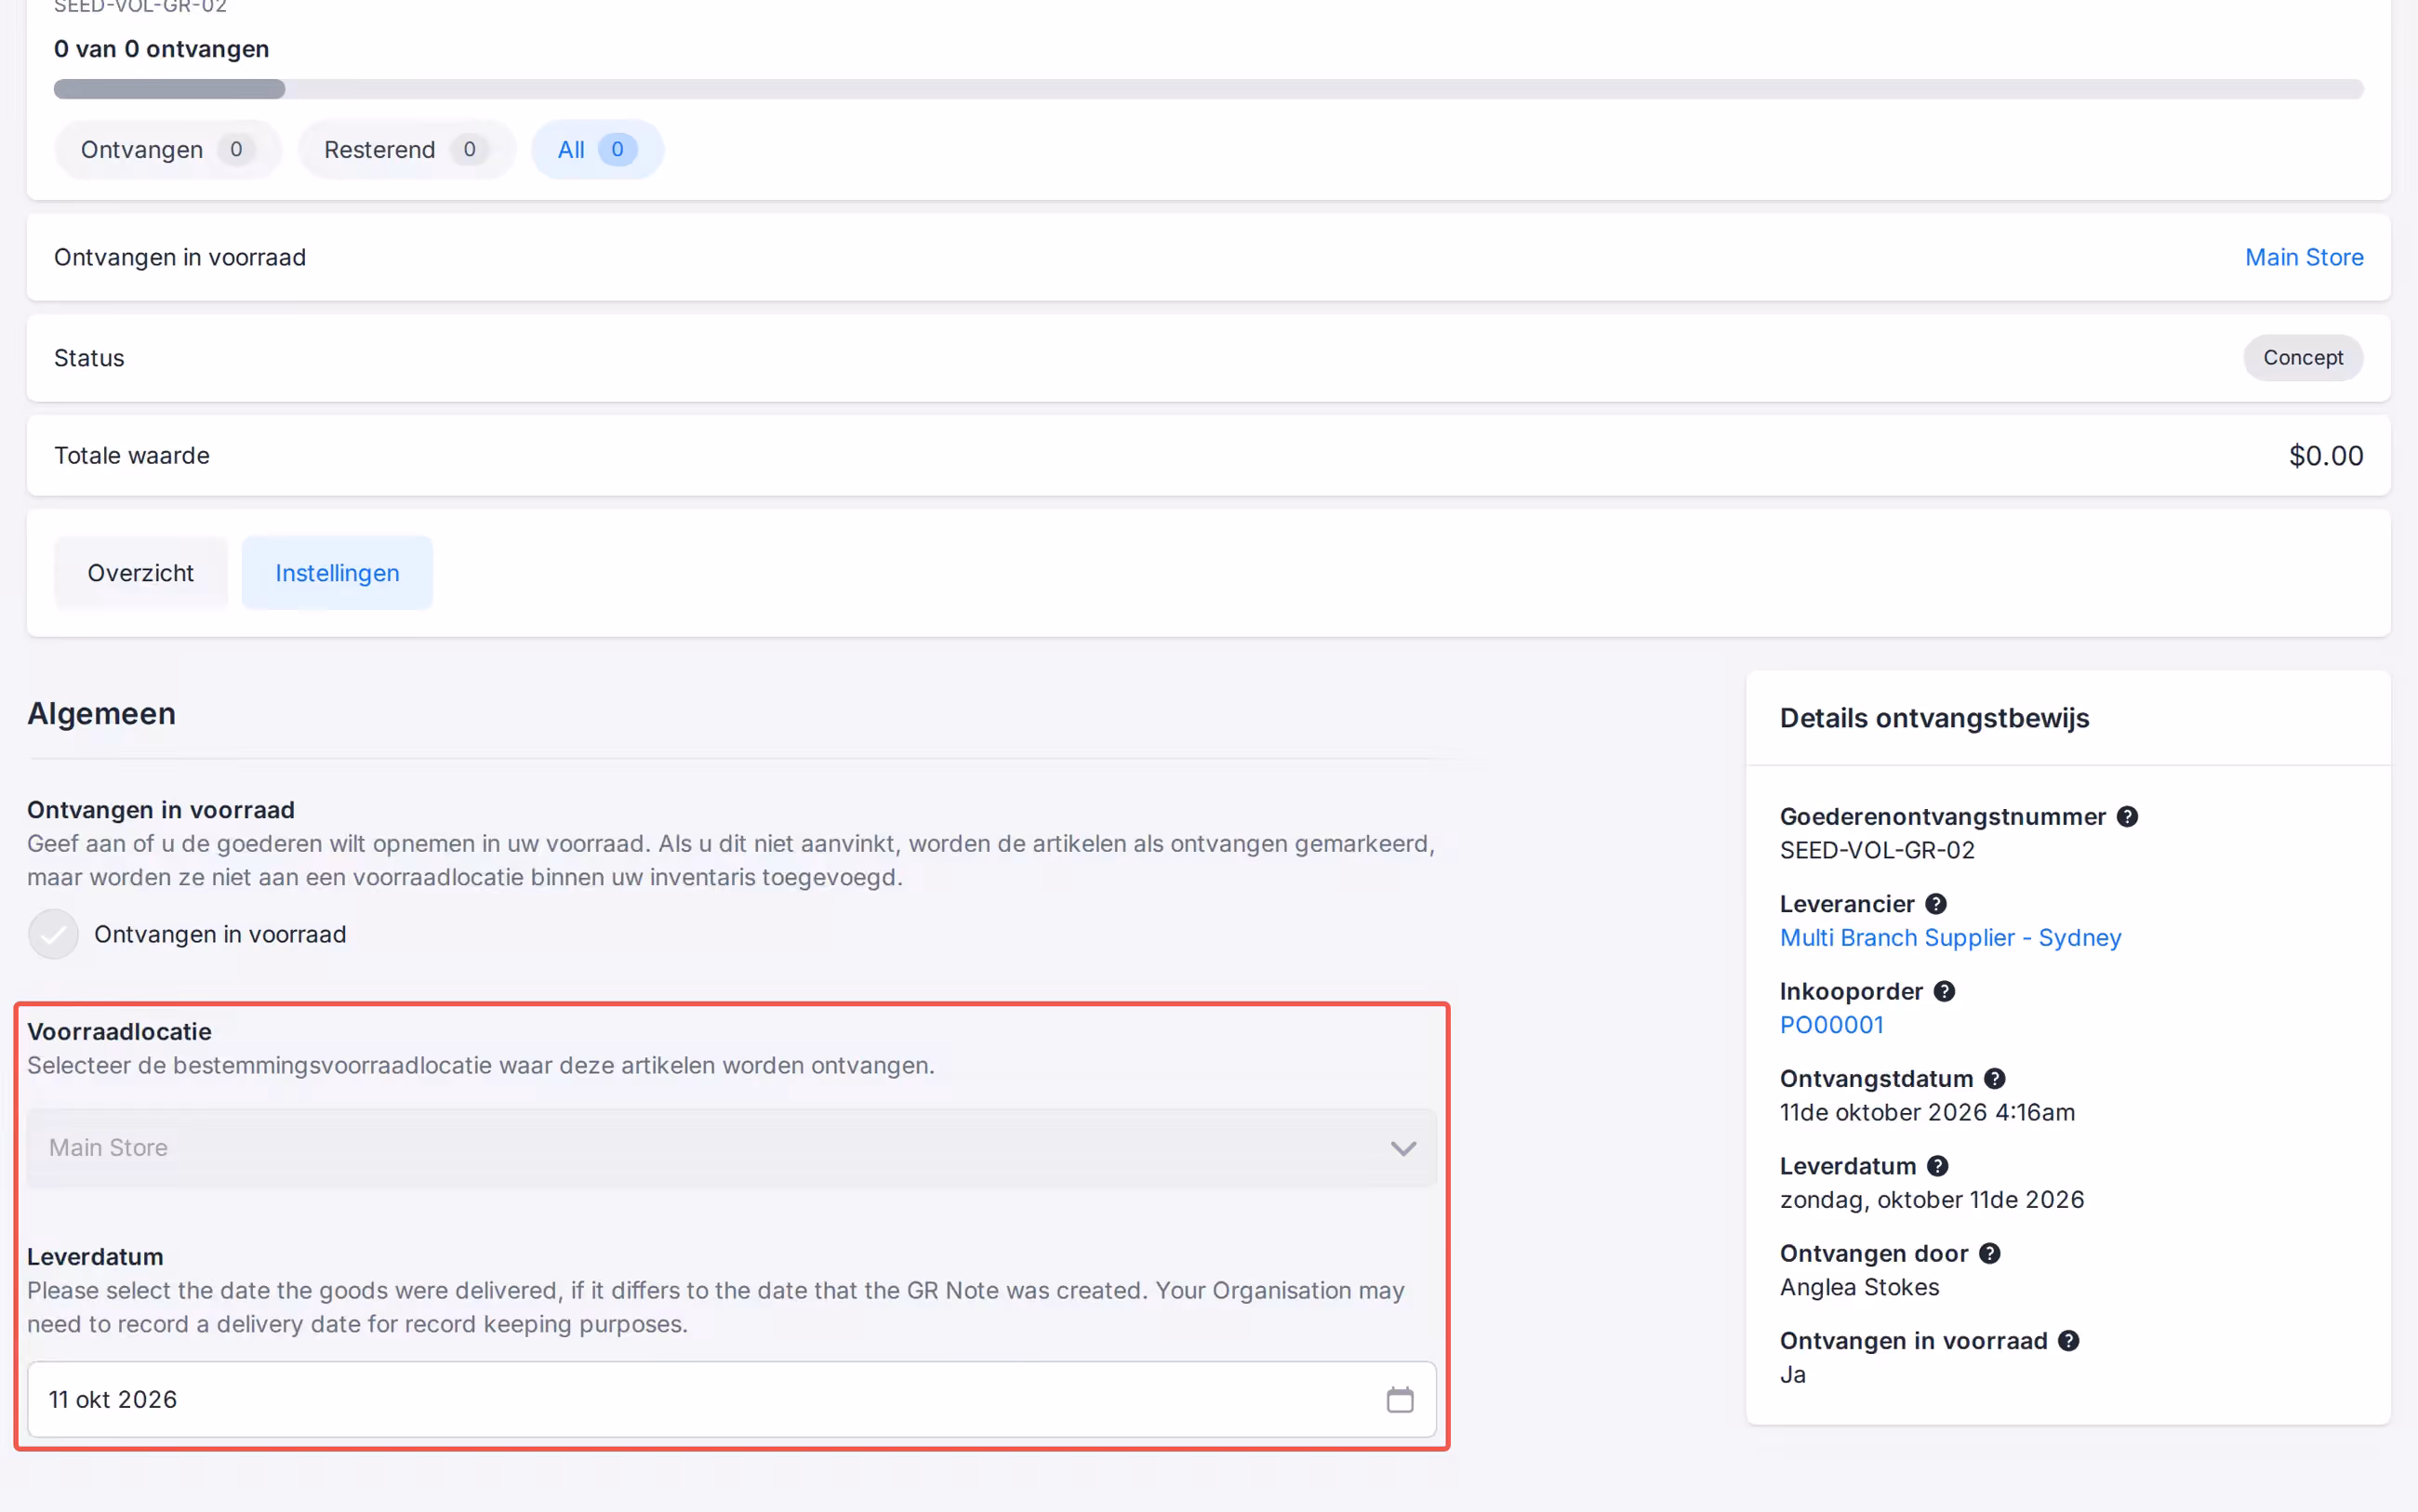Click the Algemeen section heading
This screenshot has width=2418, height=1512.
point(101,714)
